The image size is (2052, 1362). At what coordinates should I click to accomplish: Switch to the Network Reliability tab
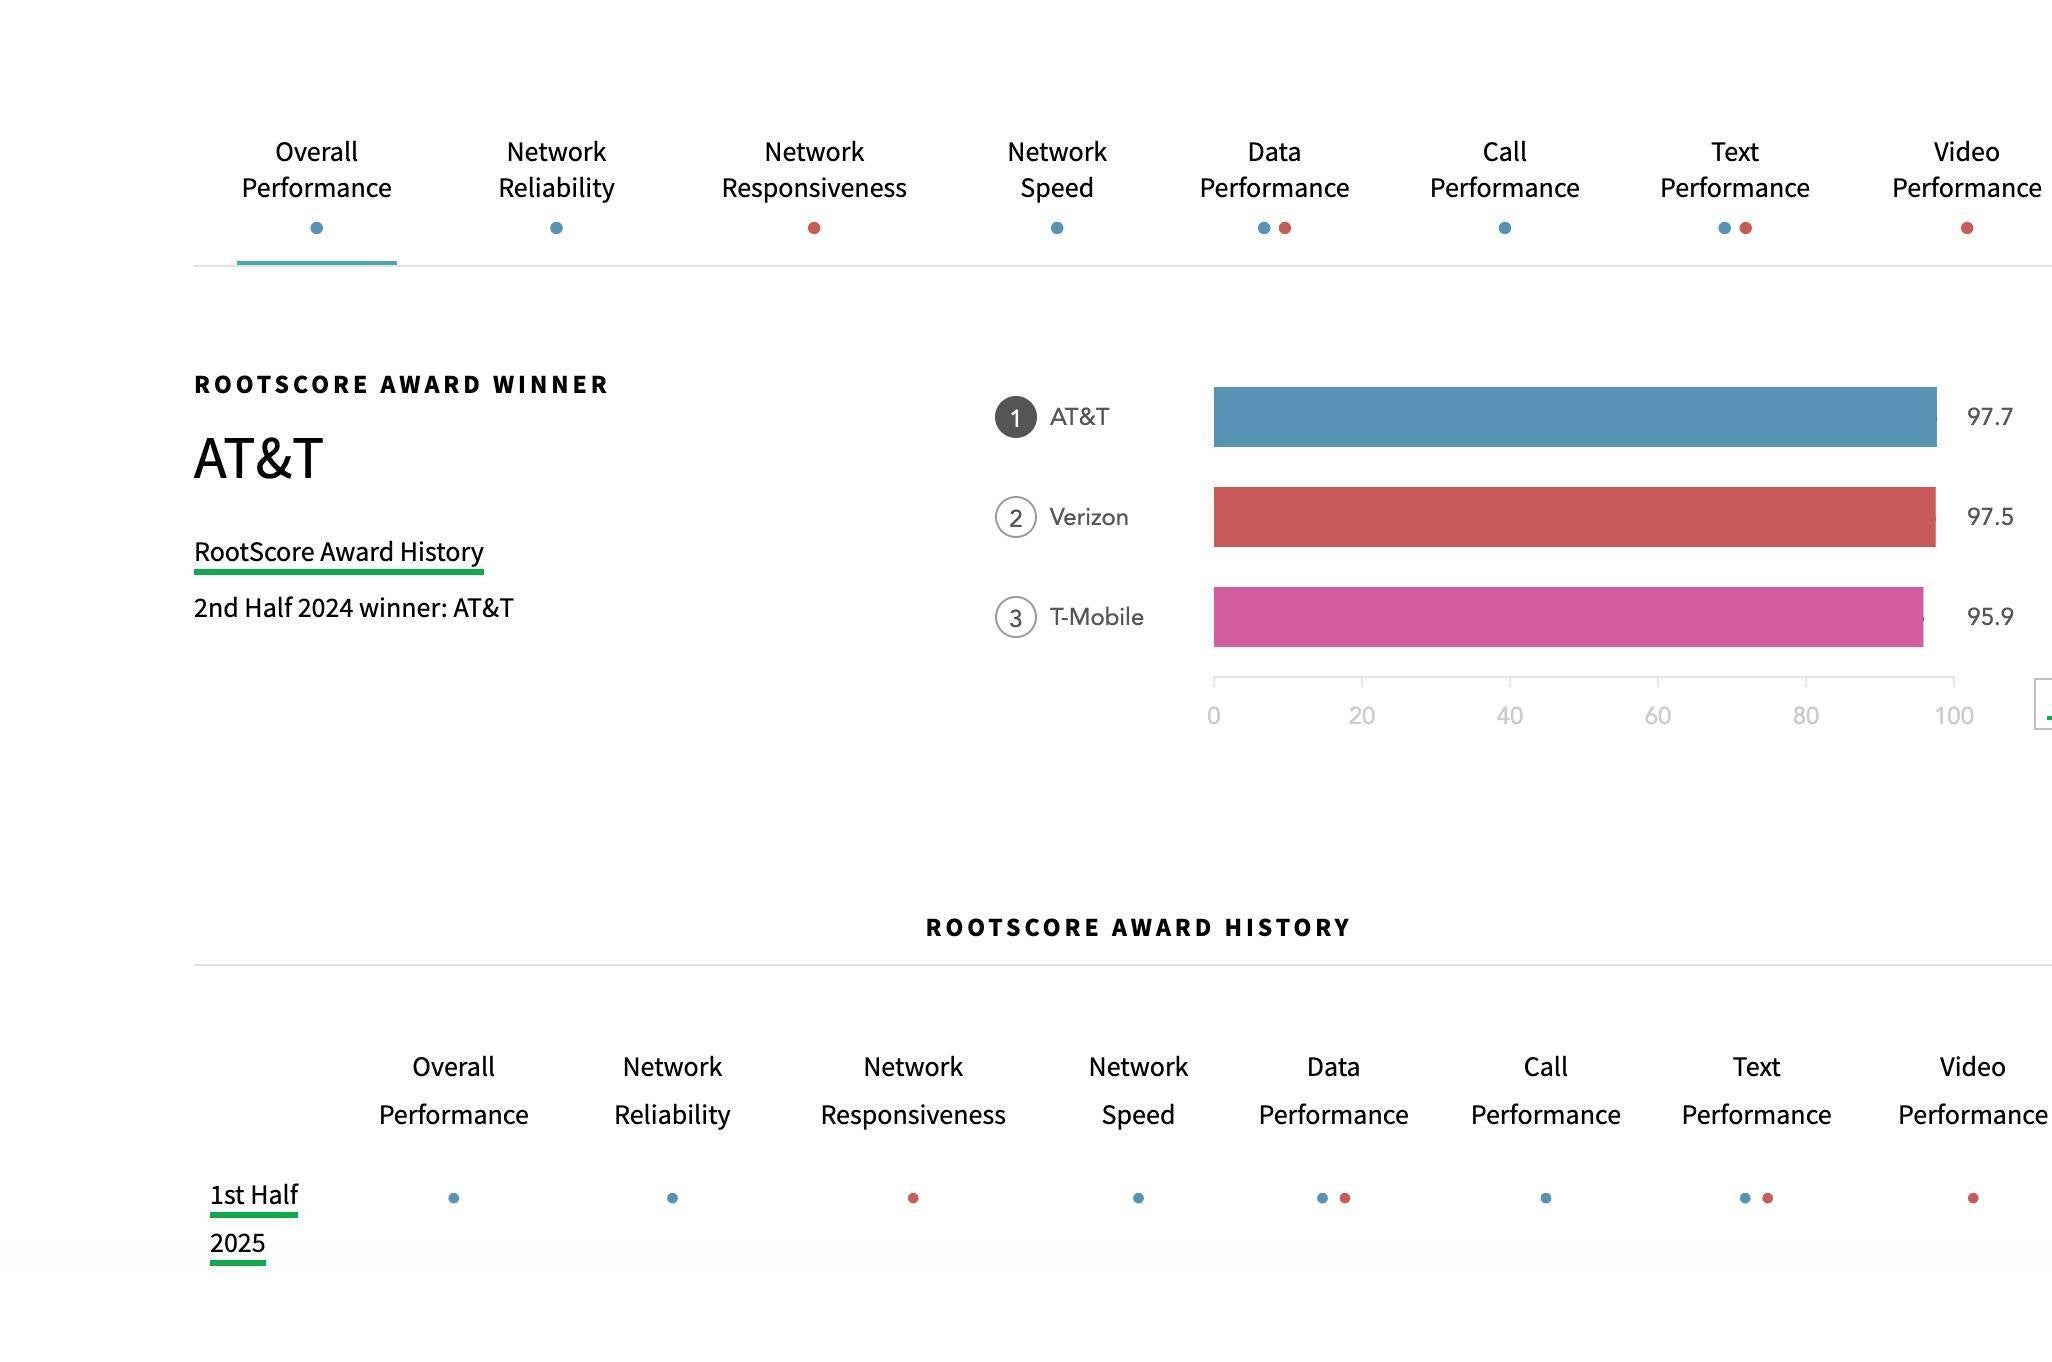tap(556, 188)
